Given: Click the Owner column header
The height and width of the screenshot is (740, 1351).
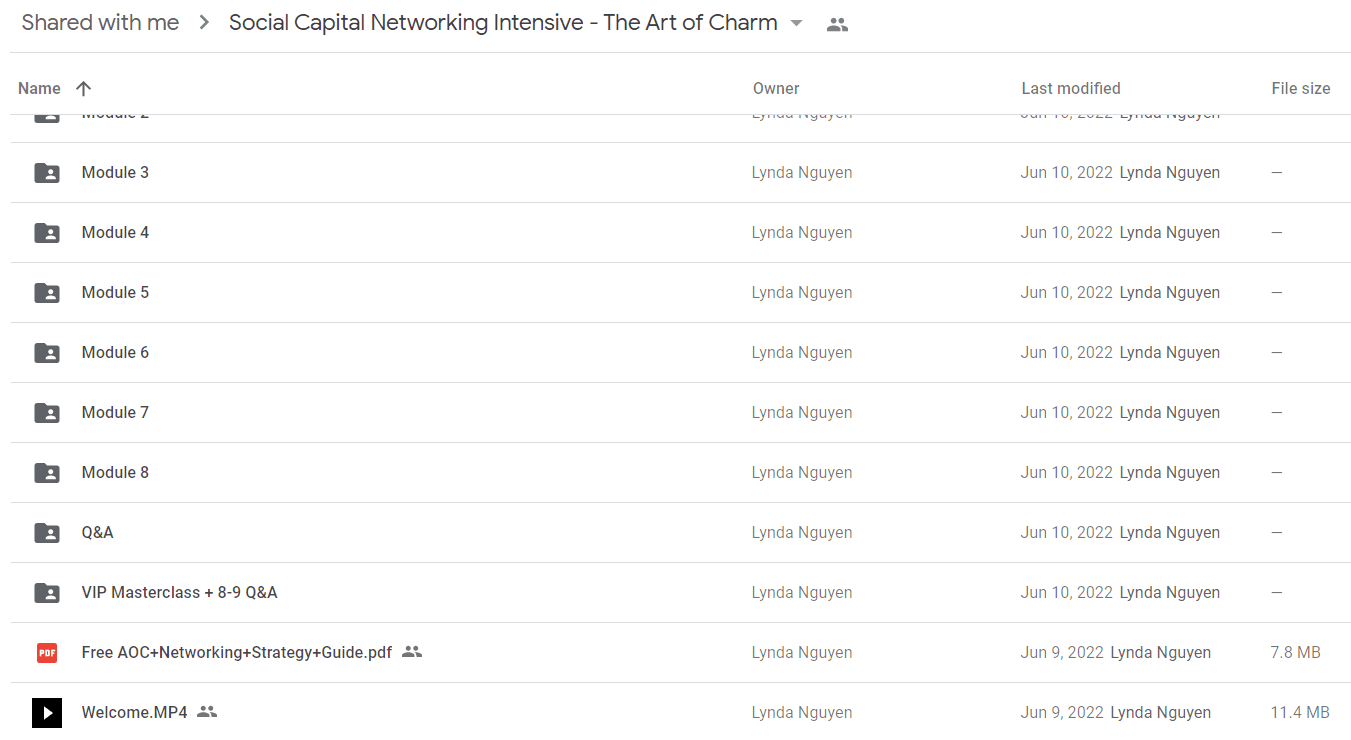Looking at the screenshot, I should [776, 88].
